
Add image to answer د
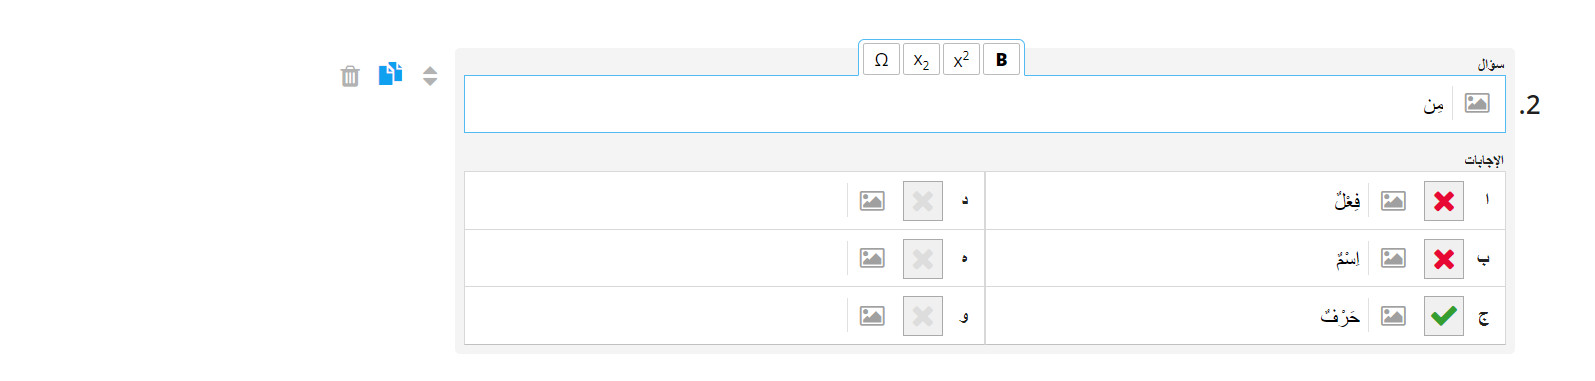tap(872, 201)
